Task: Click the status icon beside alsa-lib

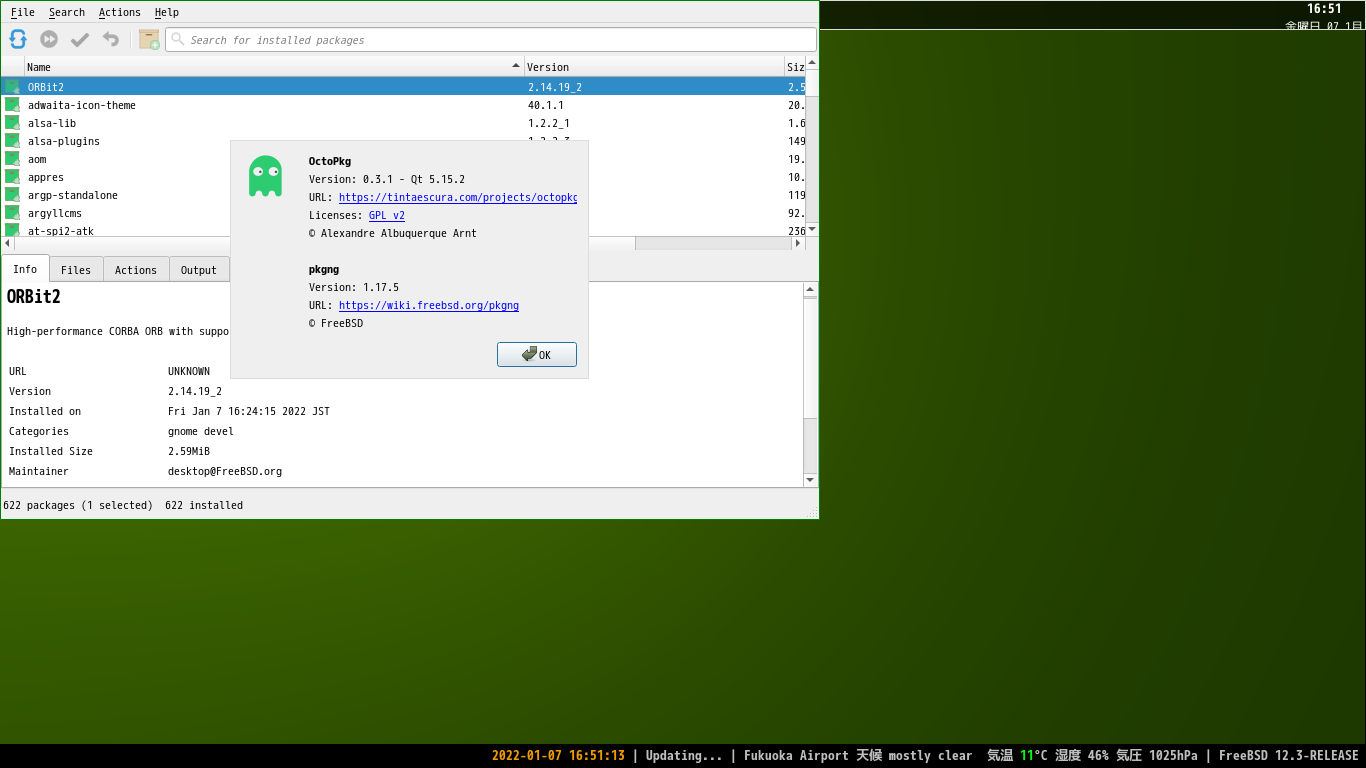Action: [x=12, y=123]
